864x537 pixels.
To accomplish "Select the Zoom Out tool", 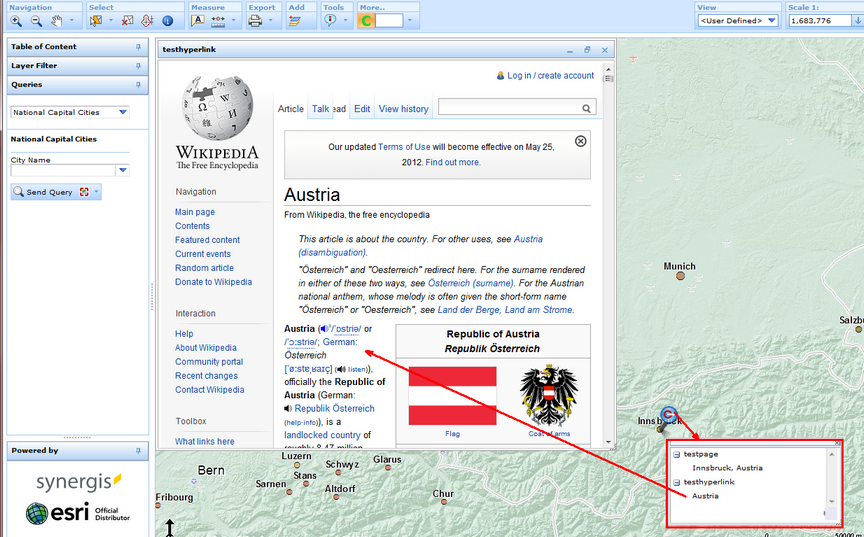I will click(x=36, y=20).
